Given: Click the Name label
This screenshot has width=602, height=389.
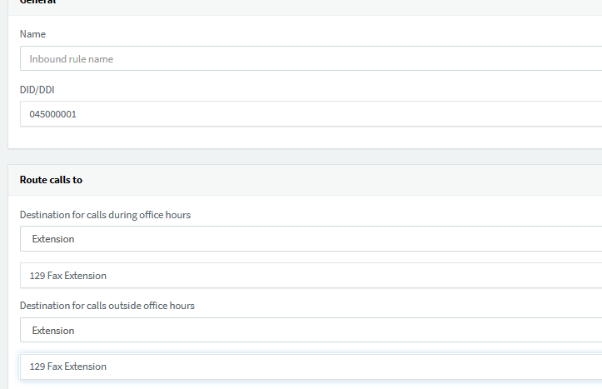Looking at the screenshot, I should click(33, 34).
